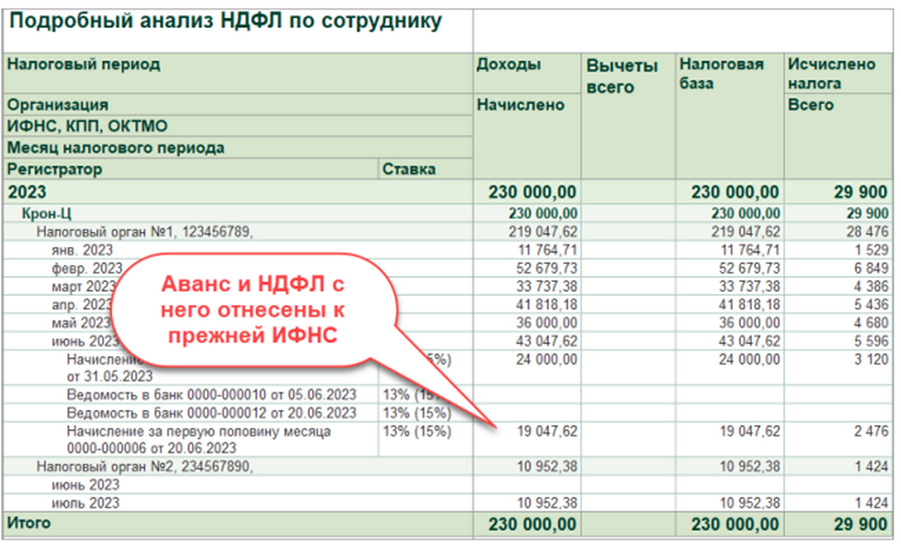Click income value 19 047,62 in Начислено column

click(x=547, y=432)
